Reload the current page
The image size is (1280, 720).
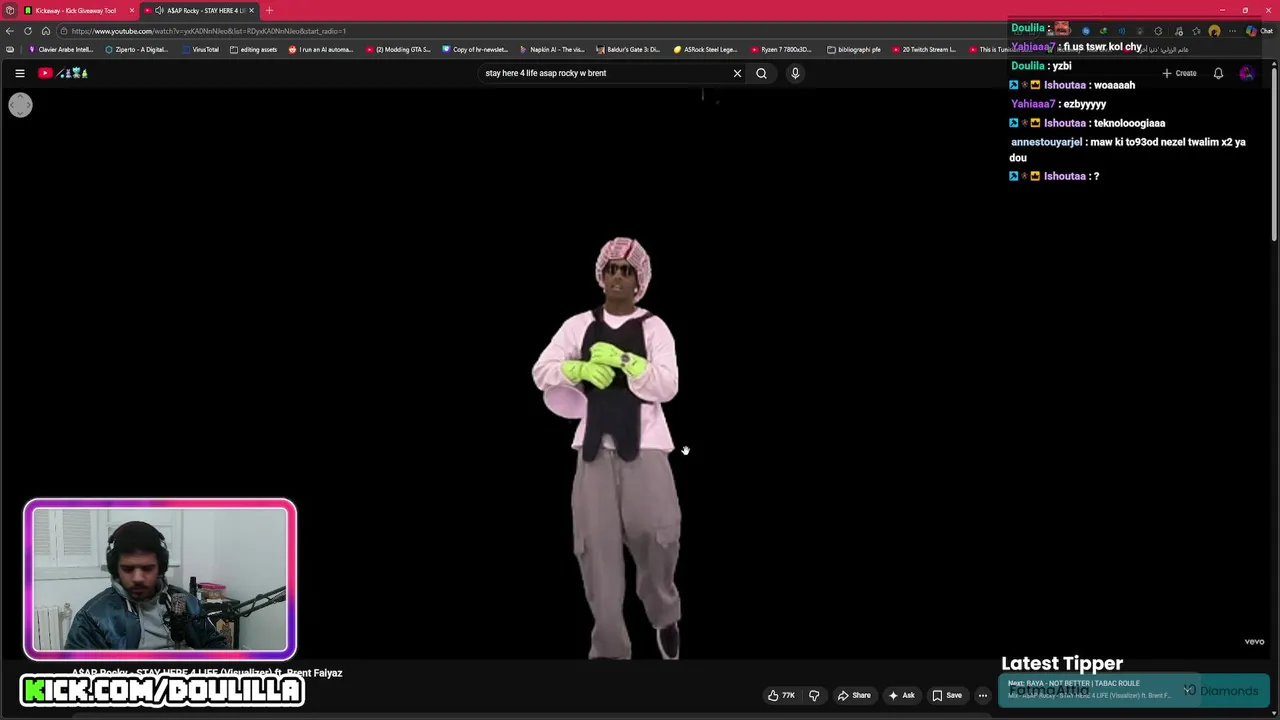28,31
